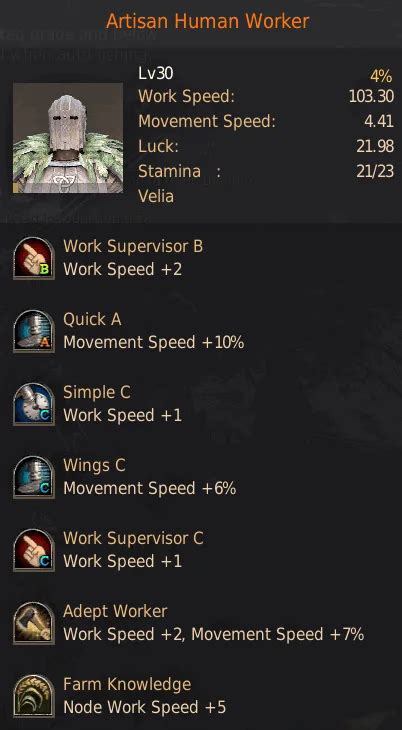Screen dimensions: 402x730
Task: Select the Luck 21.98 stat row
Action: coord(266,146)
